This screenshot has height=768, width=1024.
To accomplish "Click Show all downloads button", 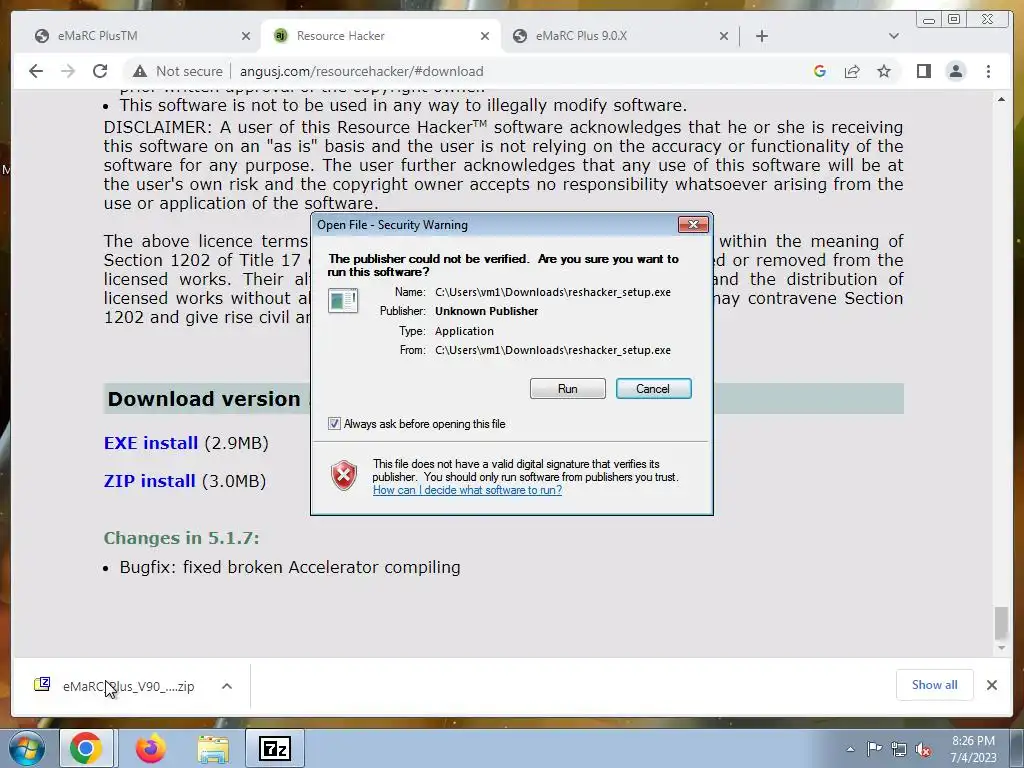I will click(x=935, y=685).
